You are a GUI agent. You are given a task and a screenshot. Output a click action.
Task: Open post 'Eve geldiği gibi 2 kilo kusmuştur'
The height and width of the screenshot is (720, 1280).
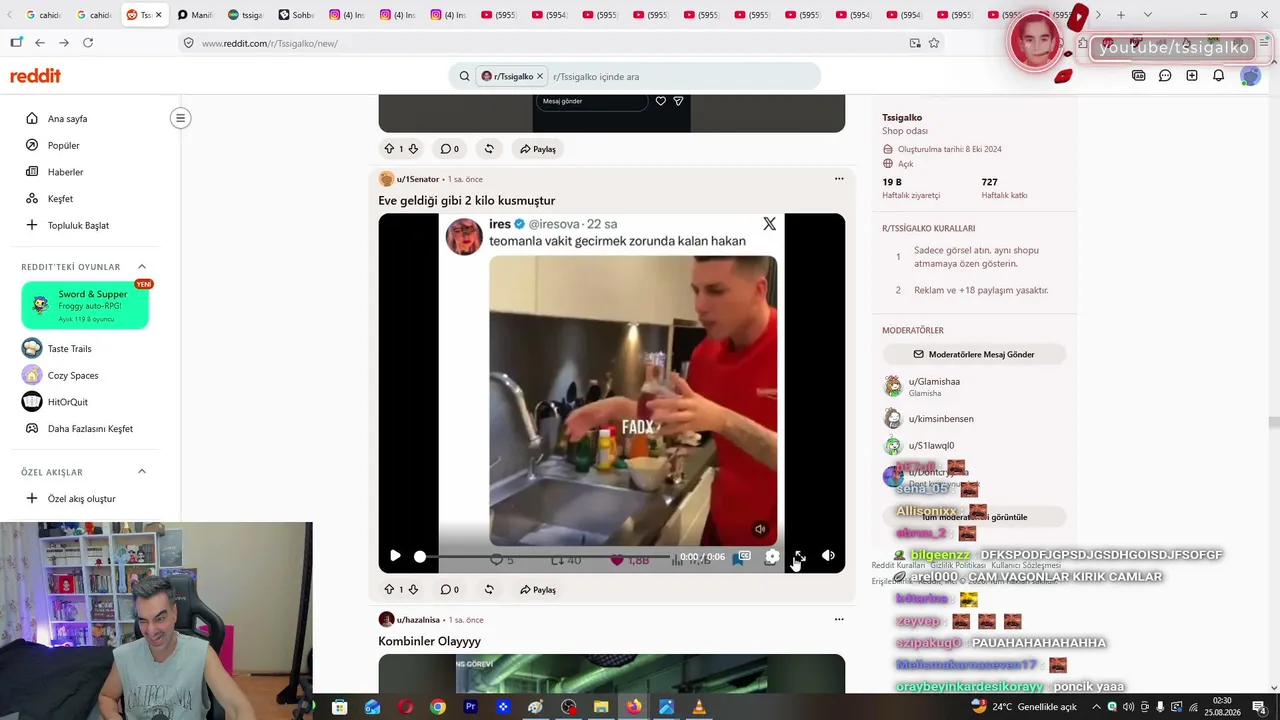[x=467, y=200]
